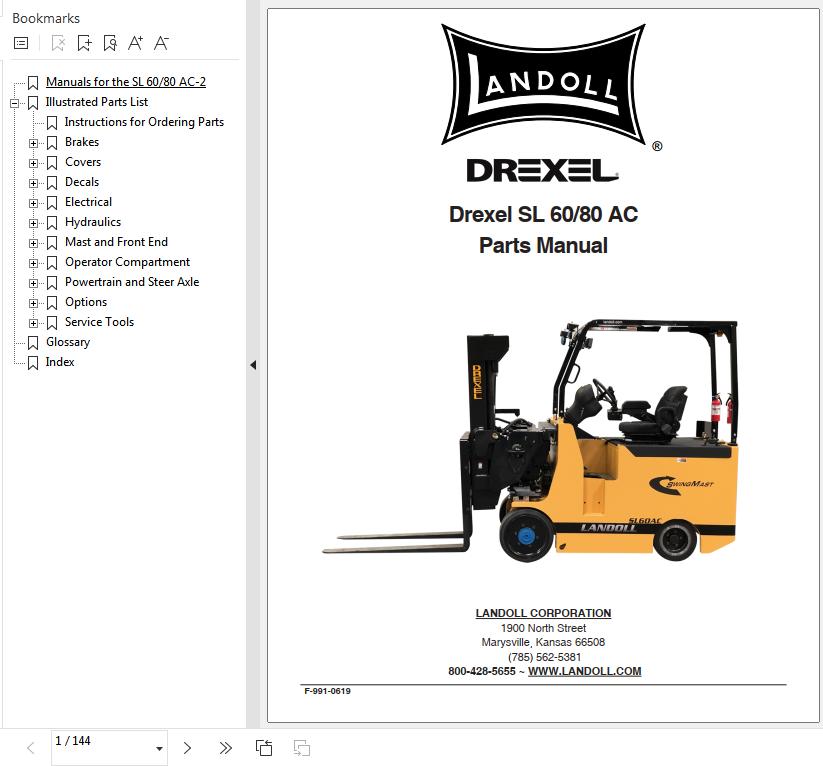Click the find current bookmark icon
Screen dimensions: 823x766
click(x=110, y=43)
